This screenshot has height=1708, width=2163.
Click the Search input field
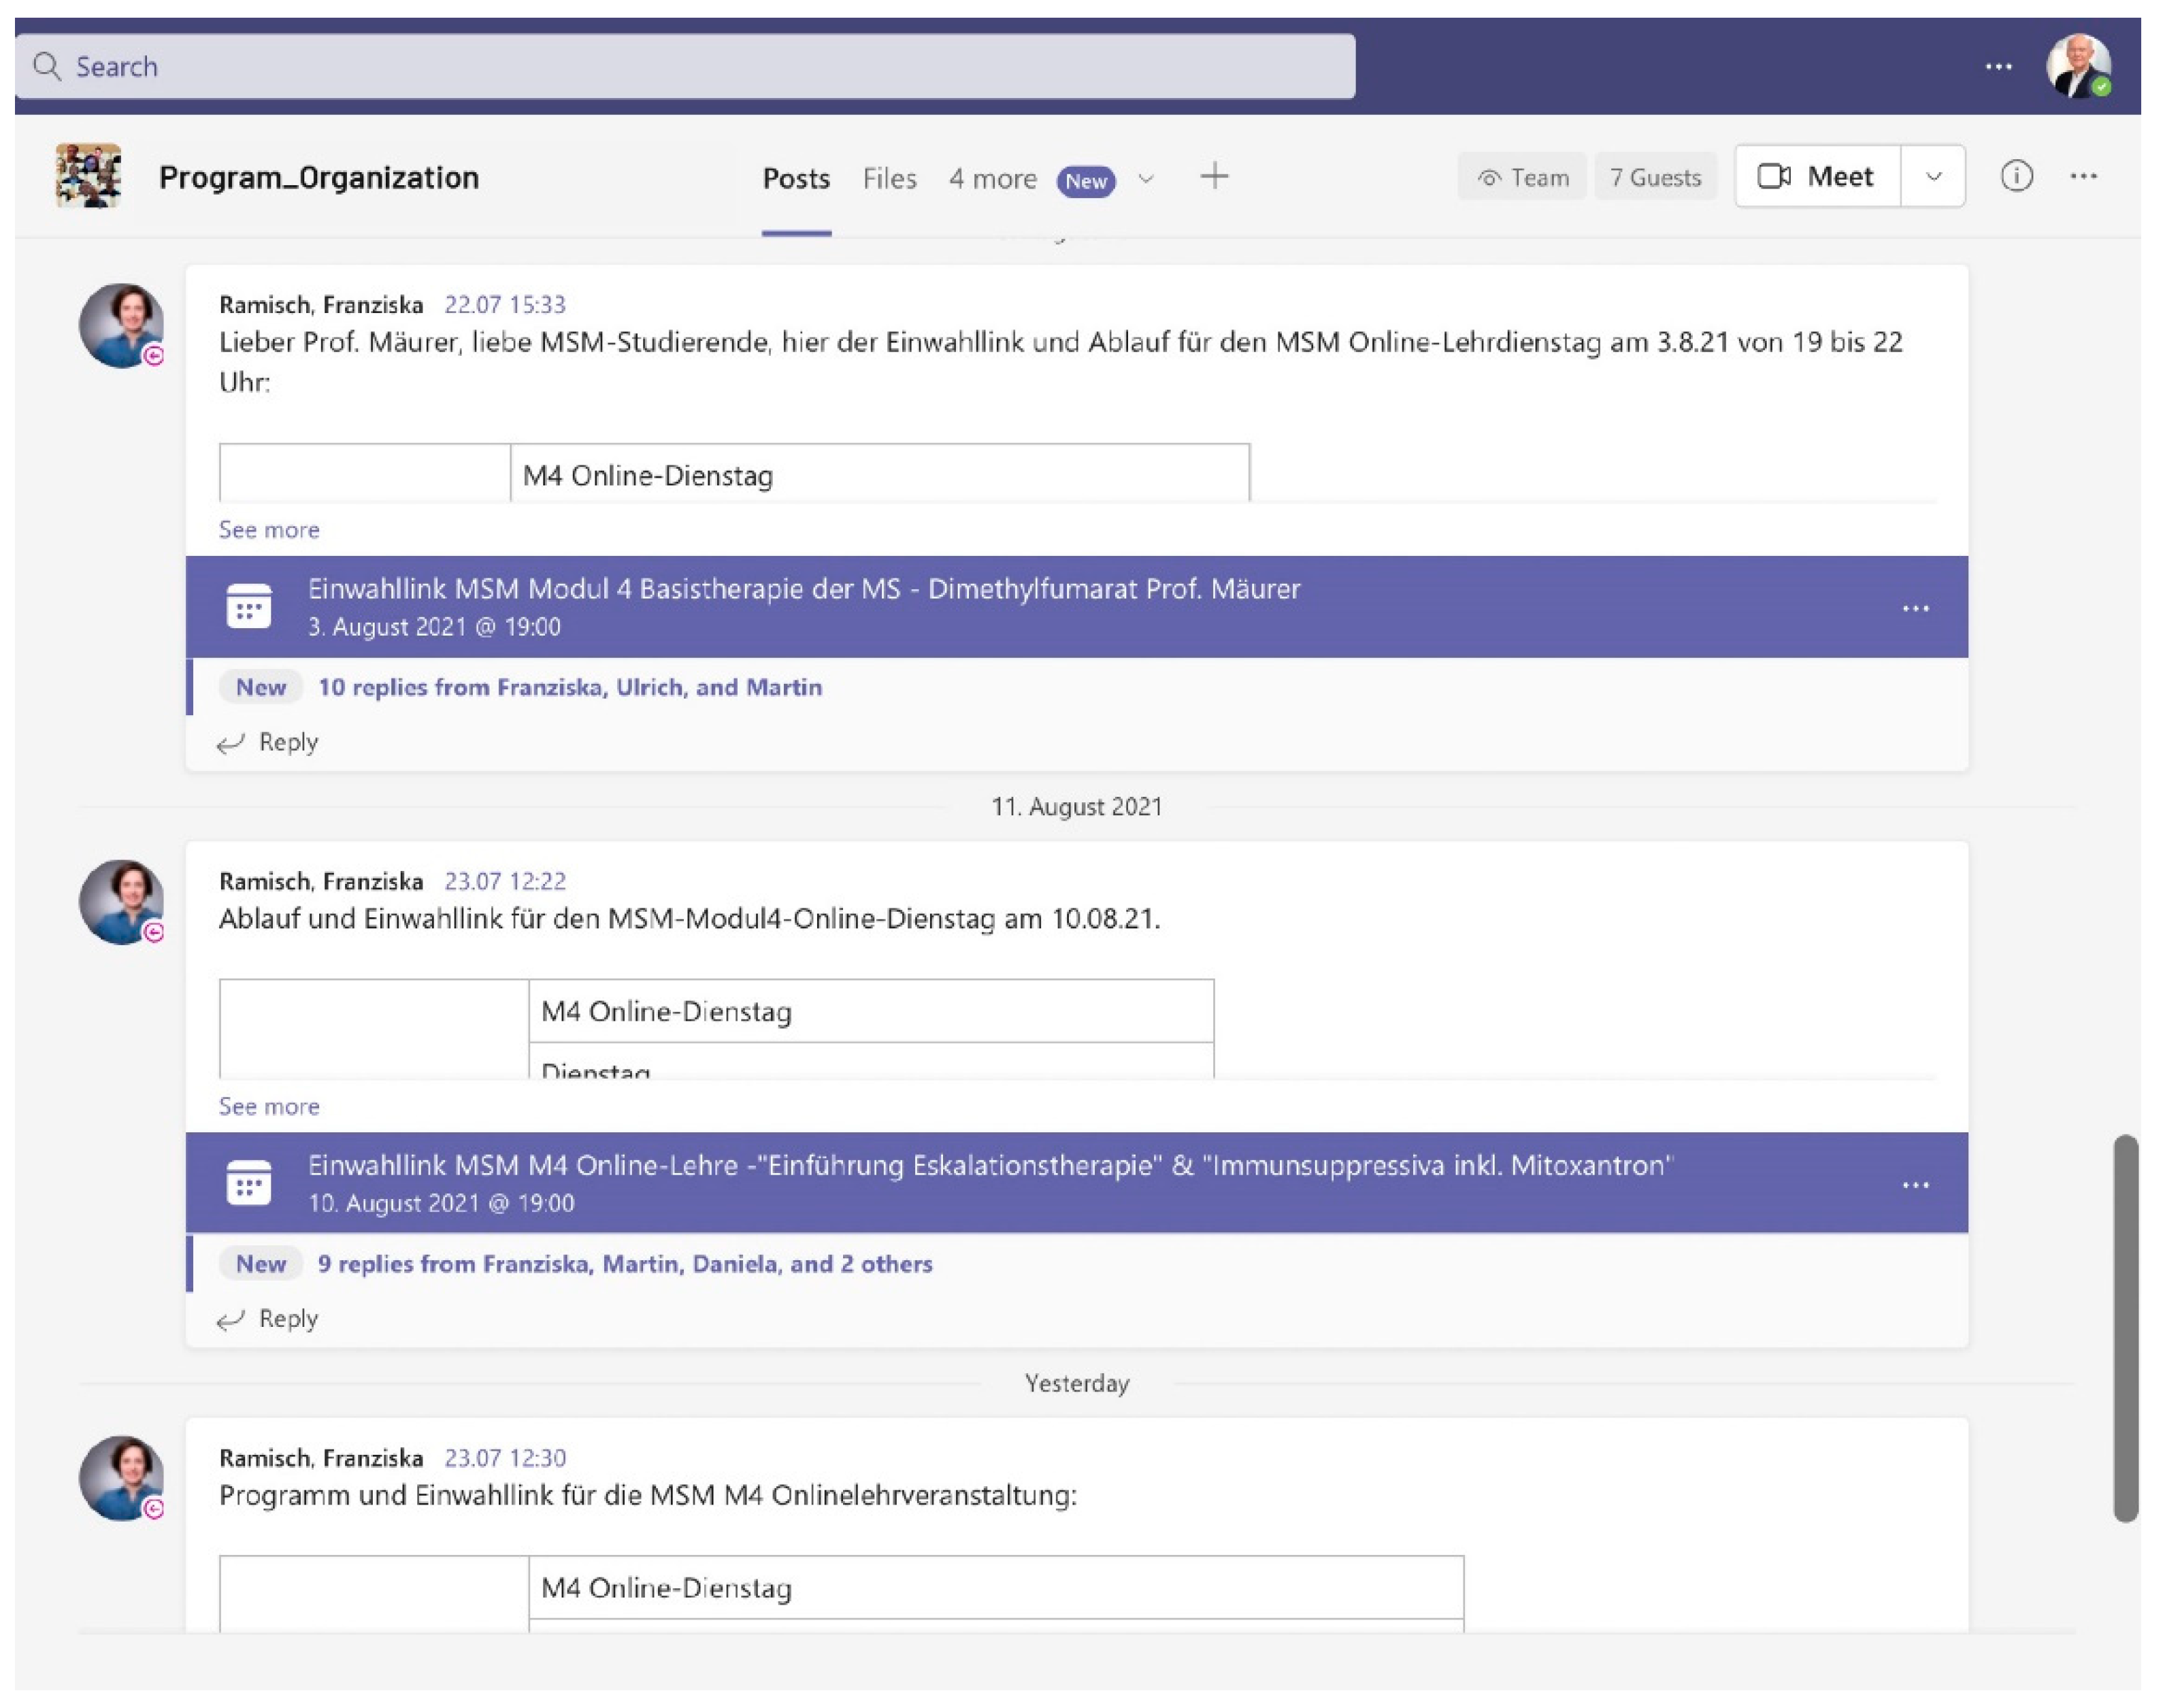pyautogui.click(x=685, y=67)
